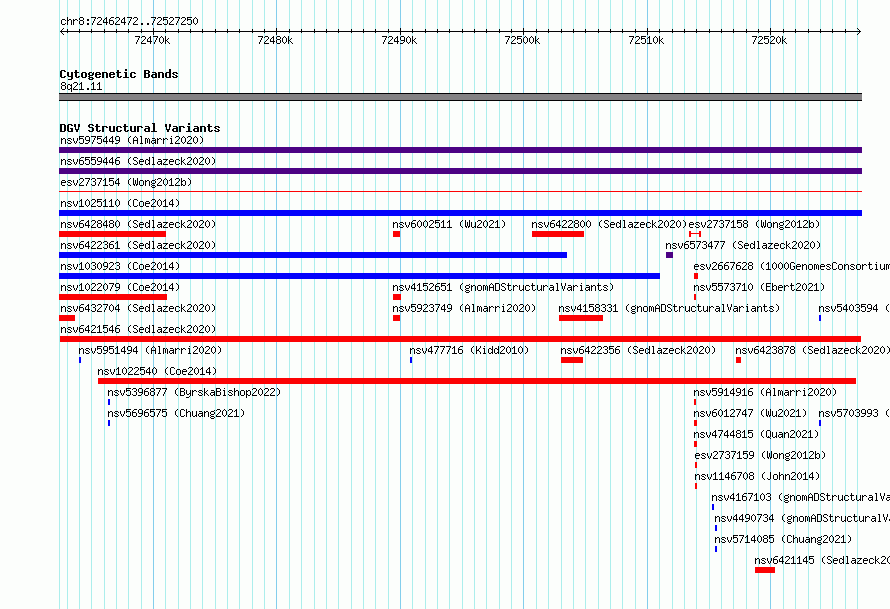The height and width of the screenshot is (609, 890).
Task: Open nsv4167103 gnomADStructuralVariants label
Action: pyautogui.click(x=800, y=497)
